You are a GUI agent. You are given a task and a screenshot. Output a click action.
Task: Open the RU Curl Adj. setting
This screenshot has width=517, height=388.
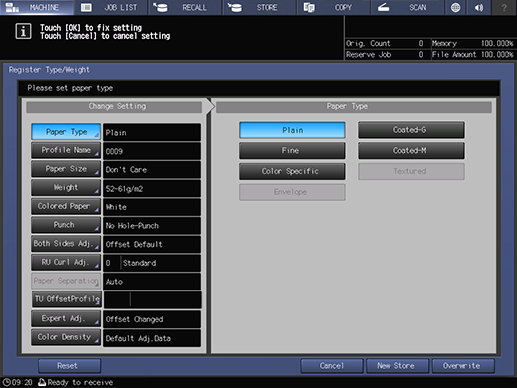[x=66, y=262]
